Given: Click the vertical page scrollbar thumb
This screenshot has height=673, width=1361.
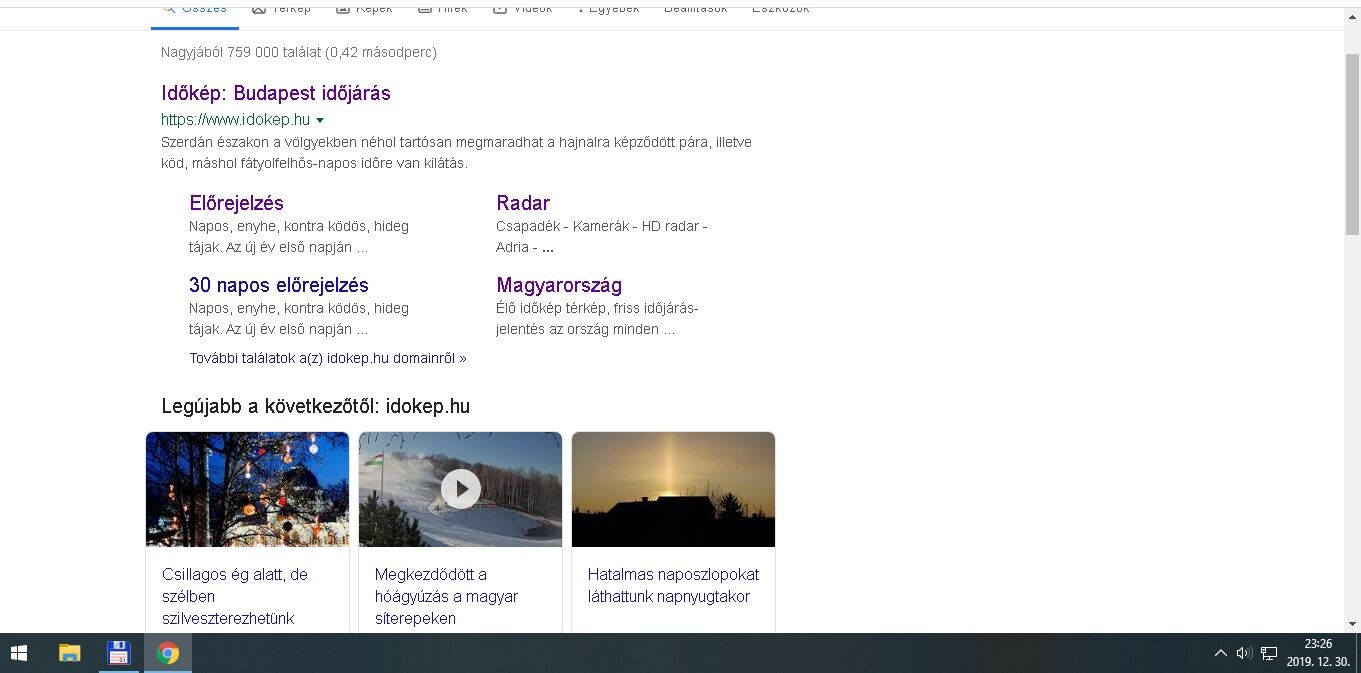Looking at the screenshot, I should tap(1352, 145).
